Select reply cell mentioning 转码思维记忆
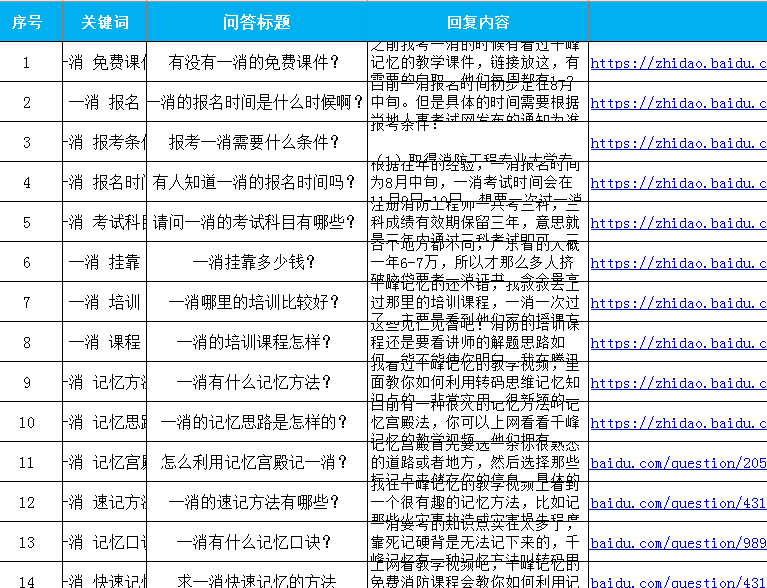Viewport: 767px width, 588px height. click(x=478, y=382)
